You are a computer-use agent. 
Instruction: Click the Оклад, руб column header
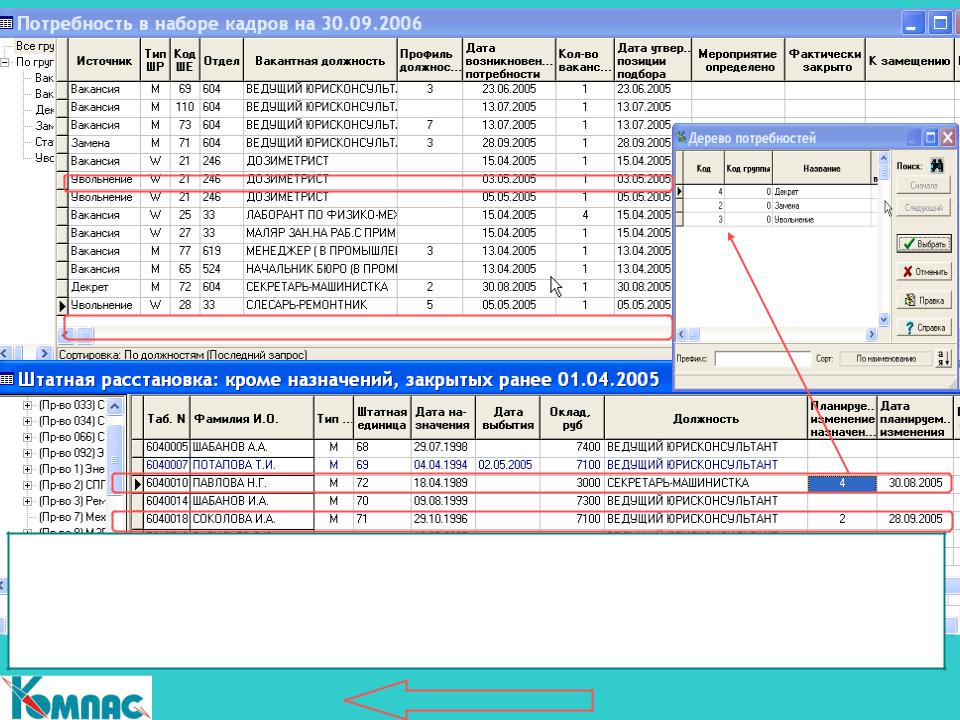(572, 419)
